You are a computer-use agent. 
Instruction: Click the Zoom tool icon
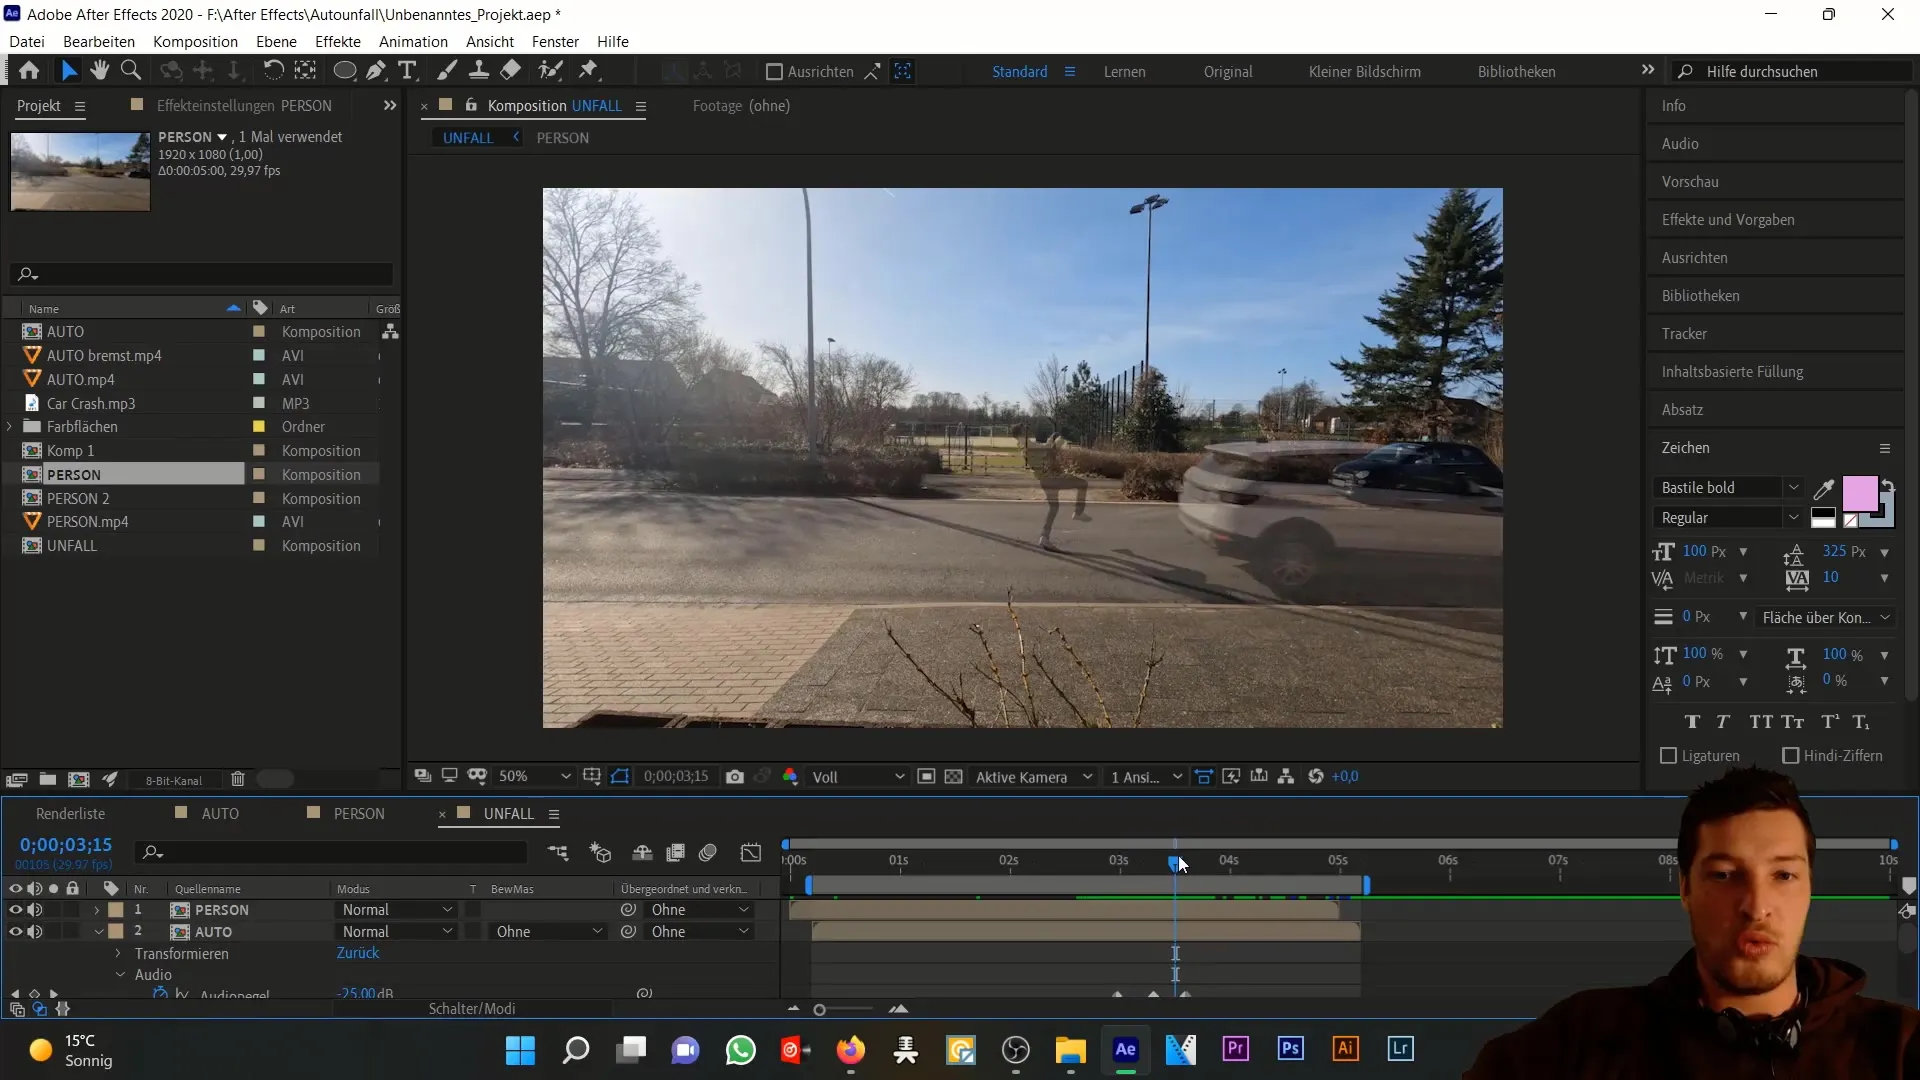point(131,70)
